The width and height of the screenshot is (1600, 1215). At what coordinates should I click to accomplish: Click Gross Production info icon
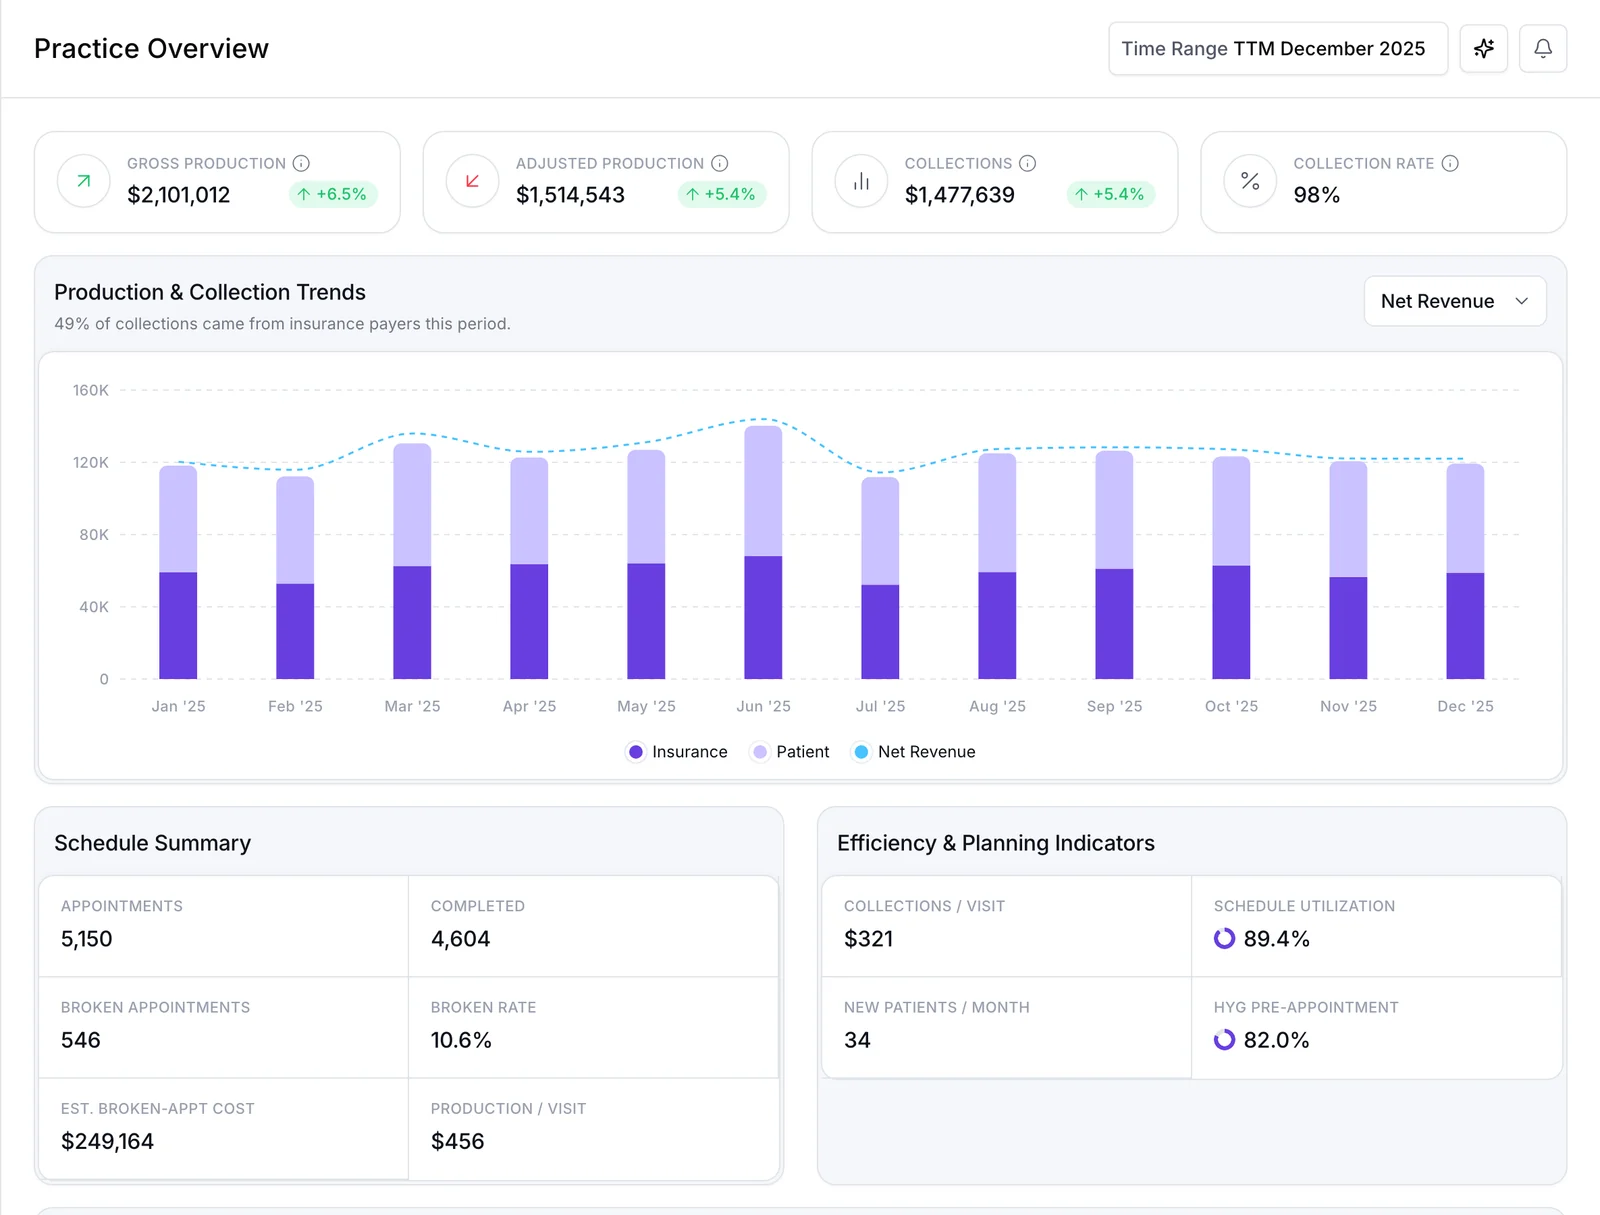click(301, 163)
